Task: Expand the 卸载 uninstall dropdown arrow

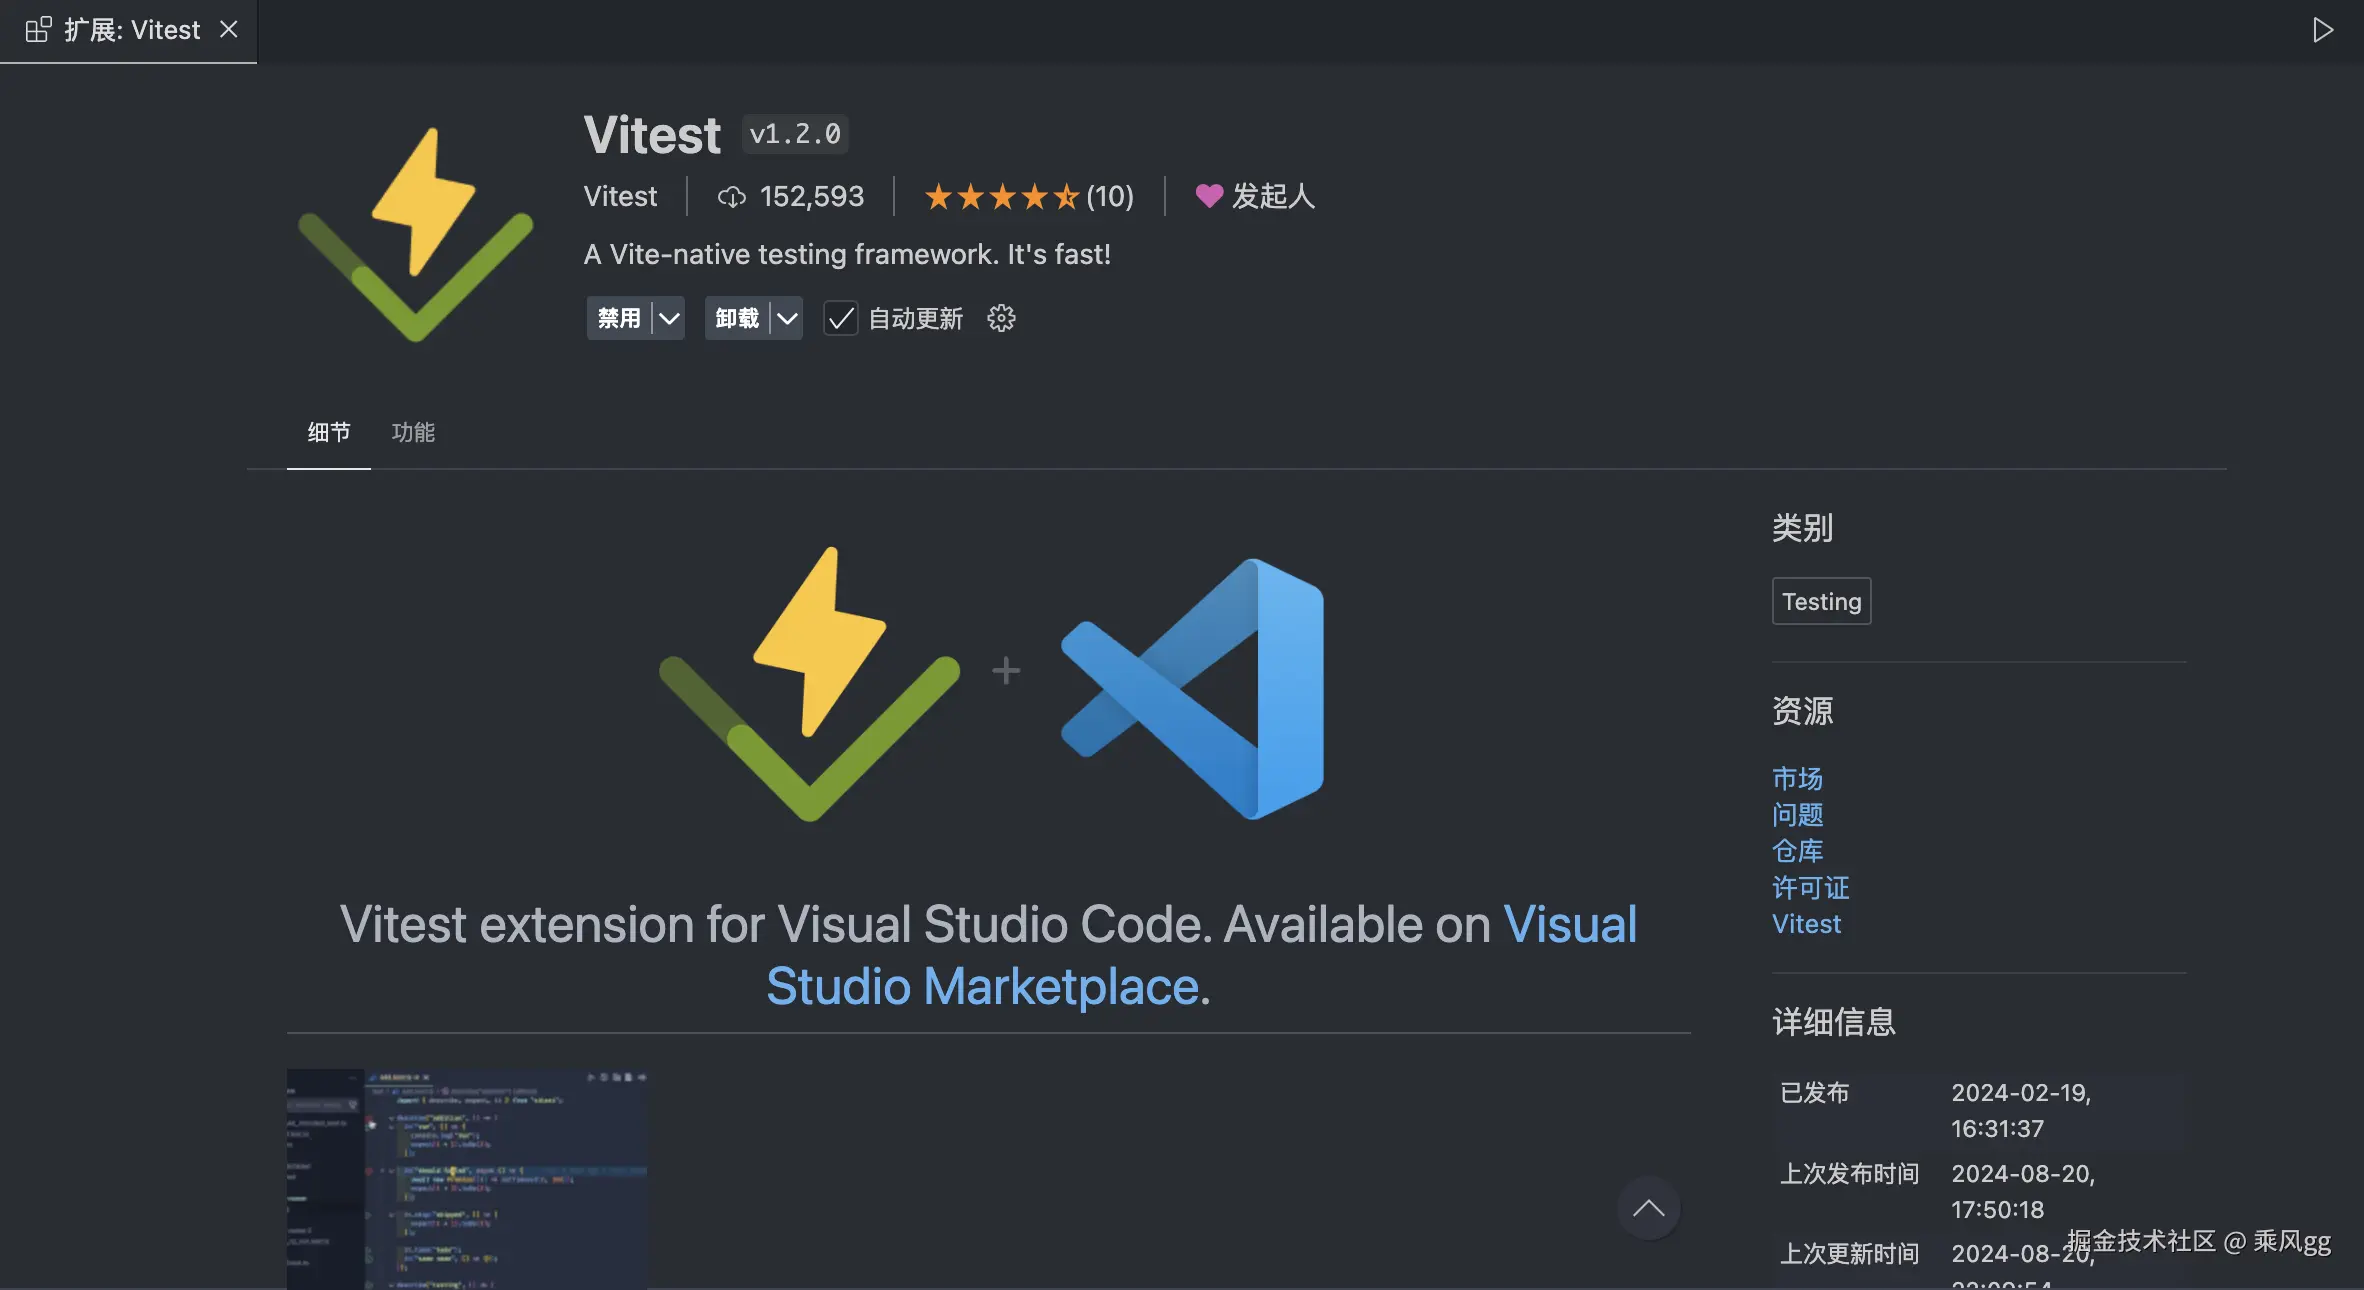Action: point(787,319)
